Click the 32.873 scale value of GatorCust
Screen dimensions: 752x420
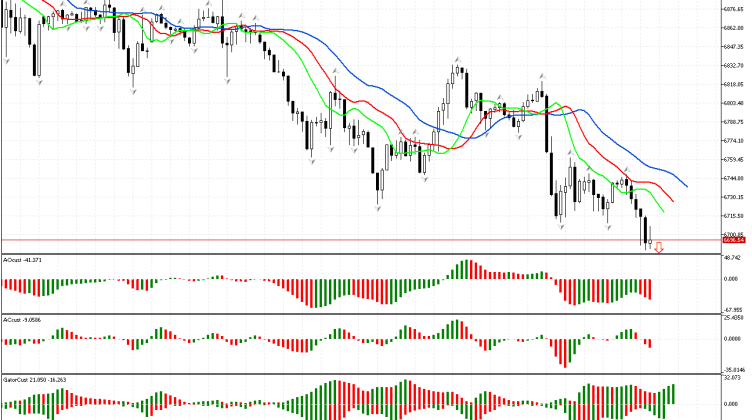(735, 379)
